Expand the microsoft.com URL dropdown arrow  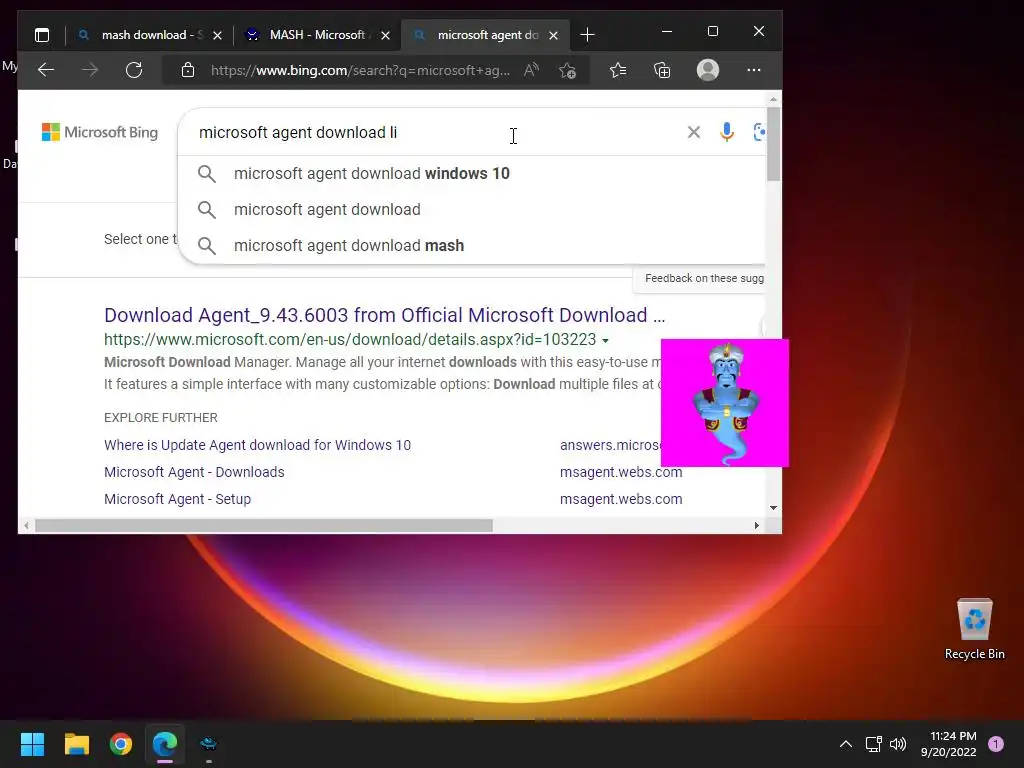pyautogui.click(x=605, y=341)
